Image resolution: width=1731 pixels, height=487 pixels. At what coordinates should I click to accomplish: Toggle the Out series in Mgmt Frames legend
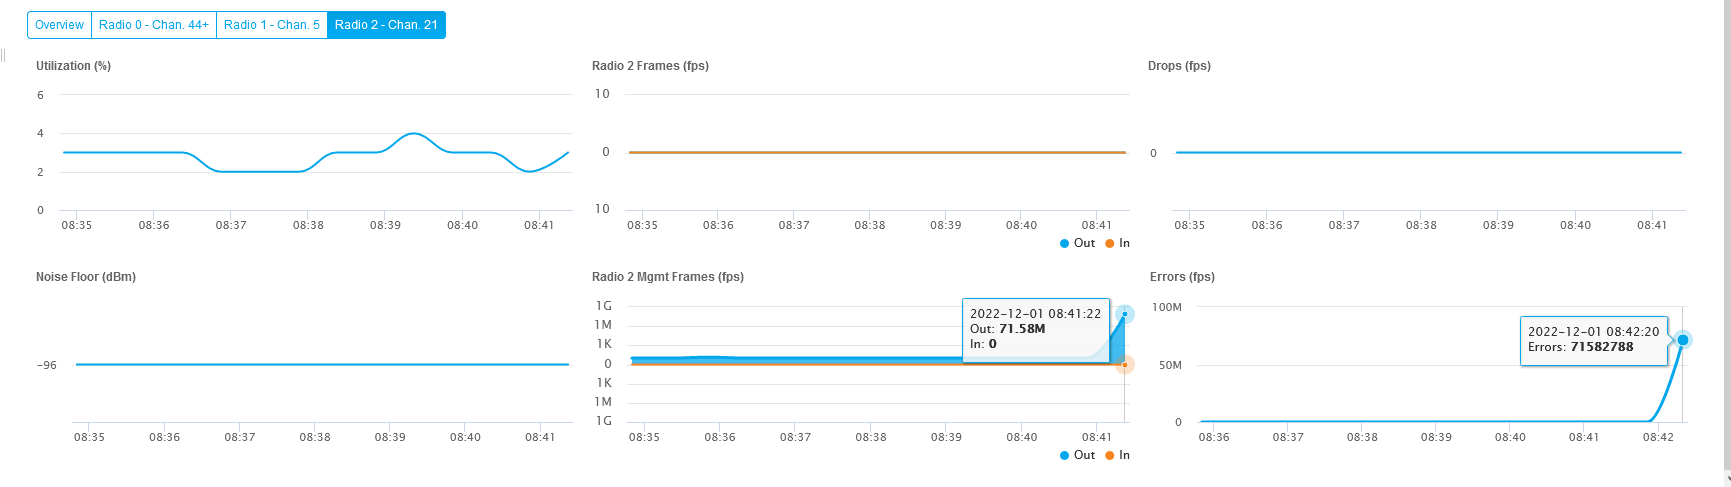[1078, 455]
